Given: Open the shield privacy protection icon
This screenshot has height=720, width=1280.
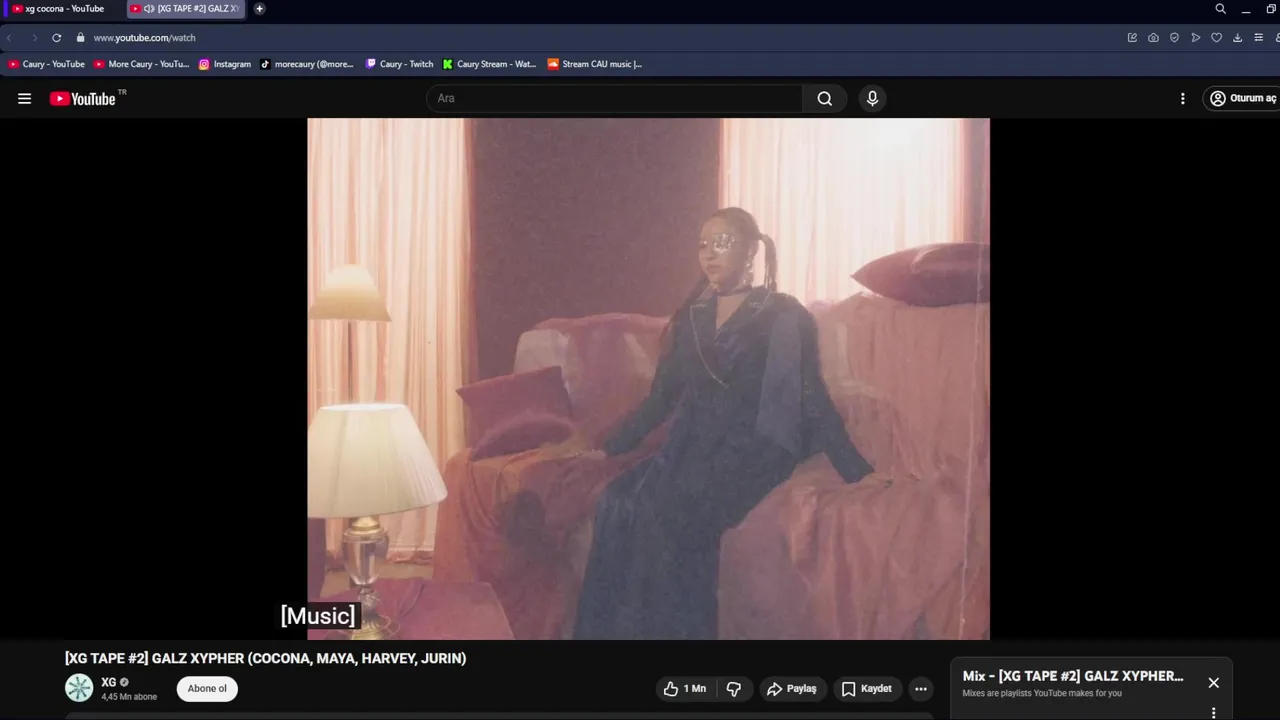Looking at the screenshot, I should click(x=1174, y=38).
